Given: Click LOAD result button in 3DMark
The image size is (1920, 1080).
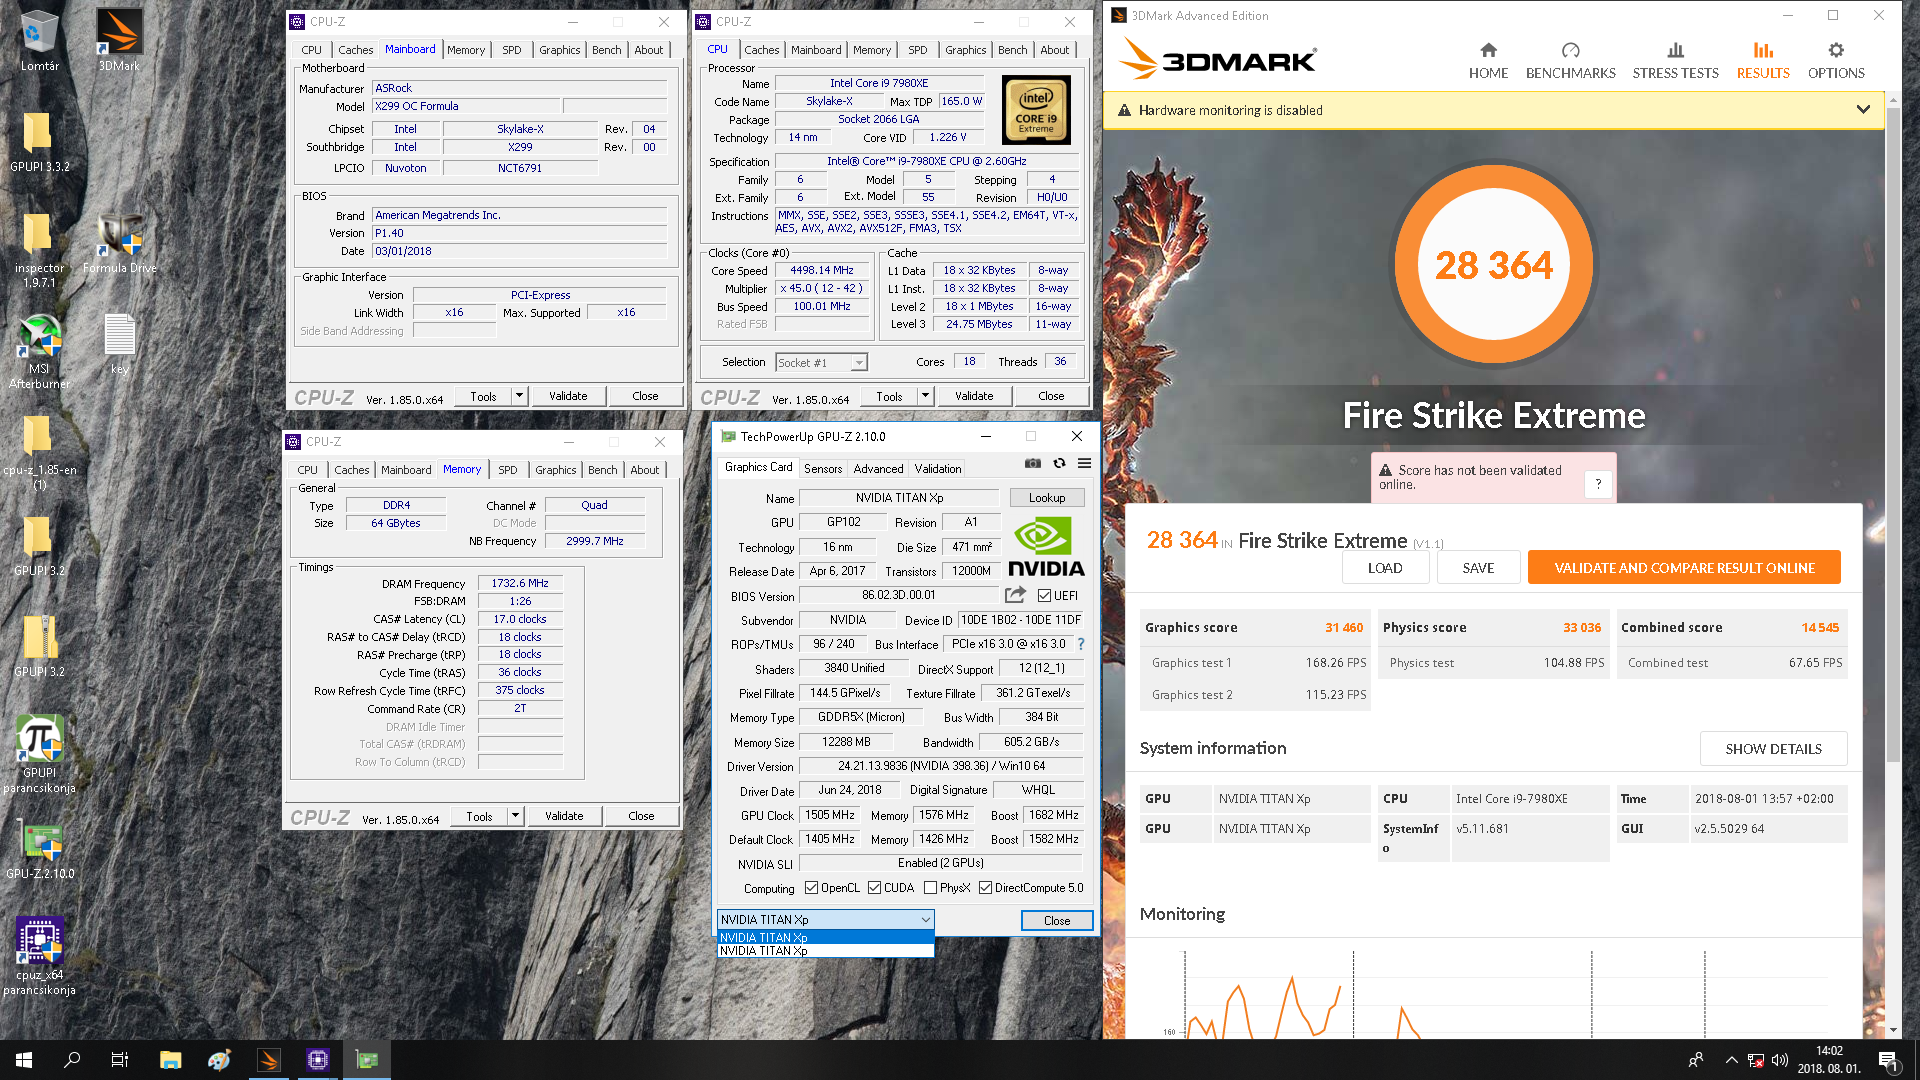Looking at the screenshot, I should click(x=1385, y=568).
